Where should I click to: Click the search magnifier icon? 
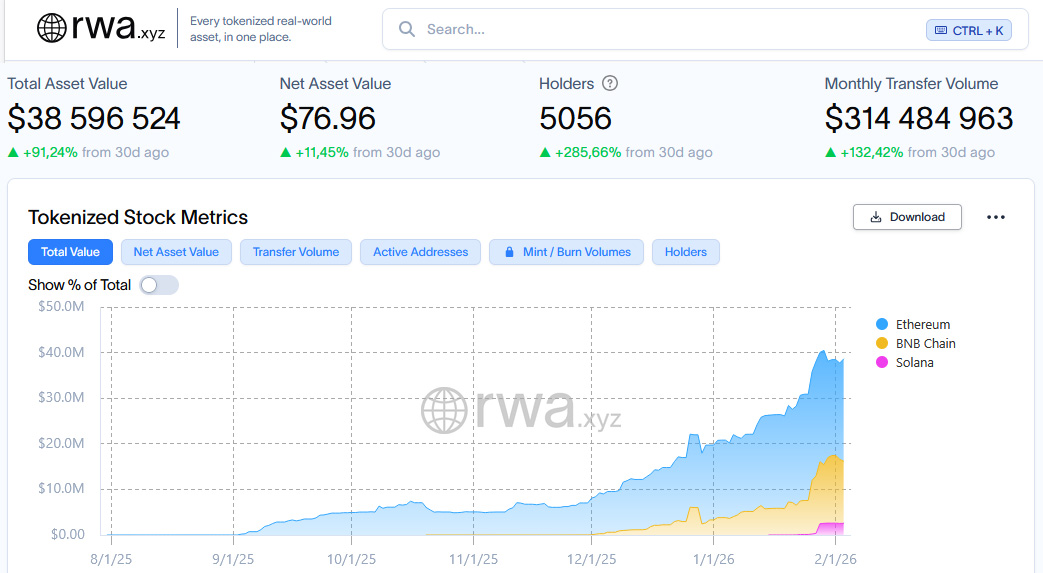(407, 29)
